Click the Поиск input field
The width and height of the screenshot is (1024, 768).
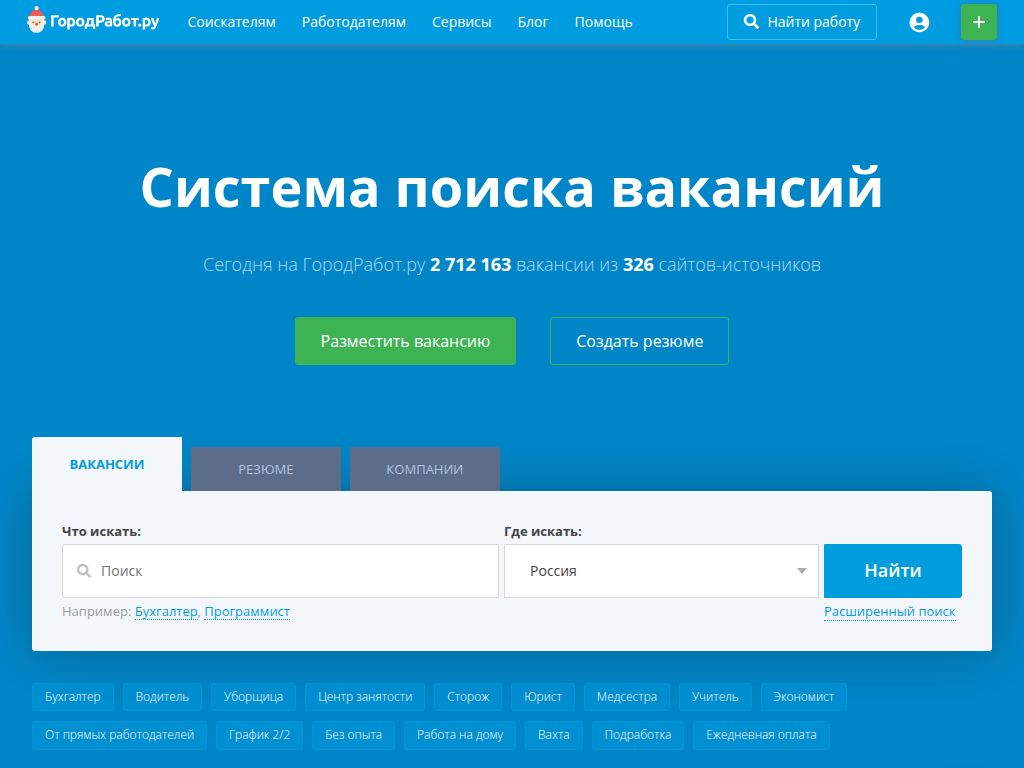280,570
